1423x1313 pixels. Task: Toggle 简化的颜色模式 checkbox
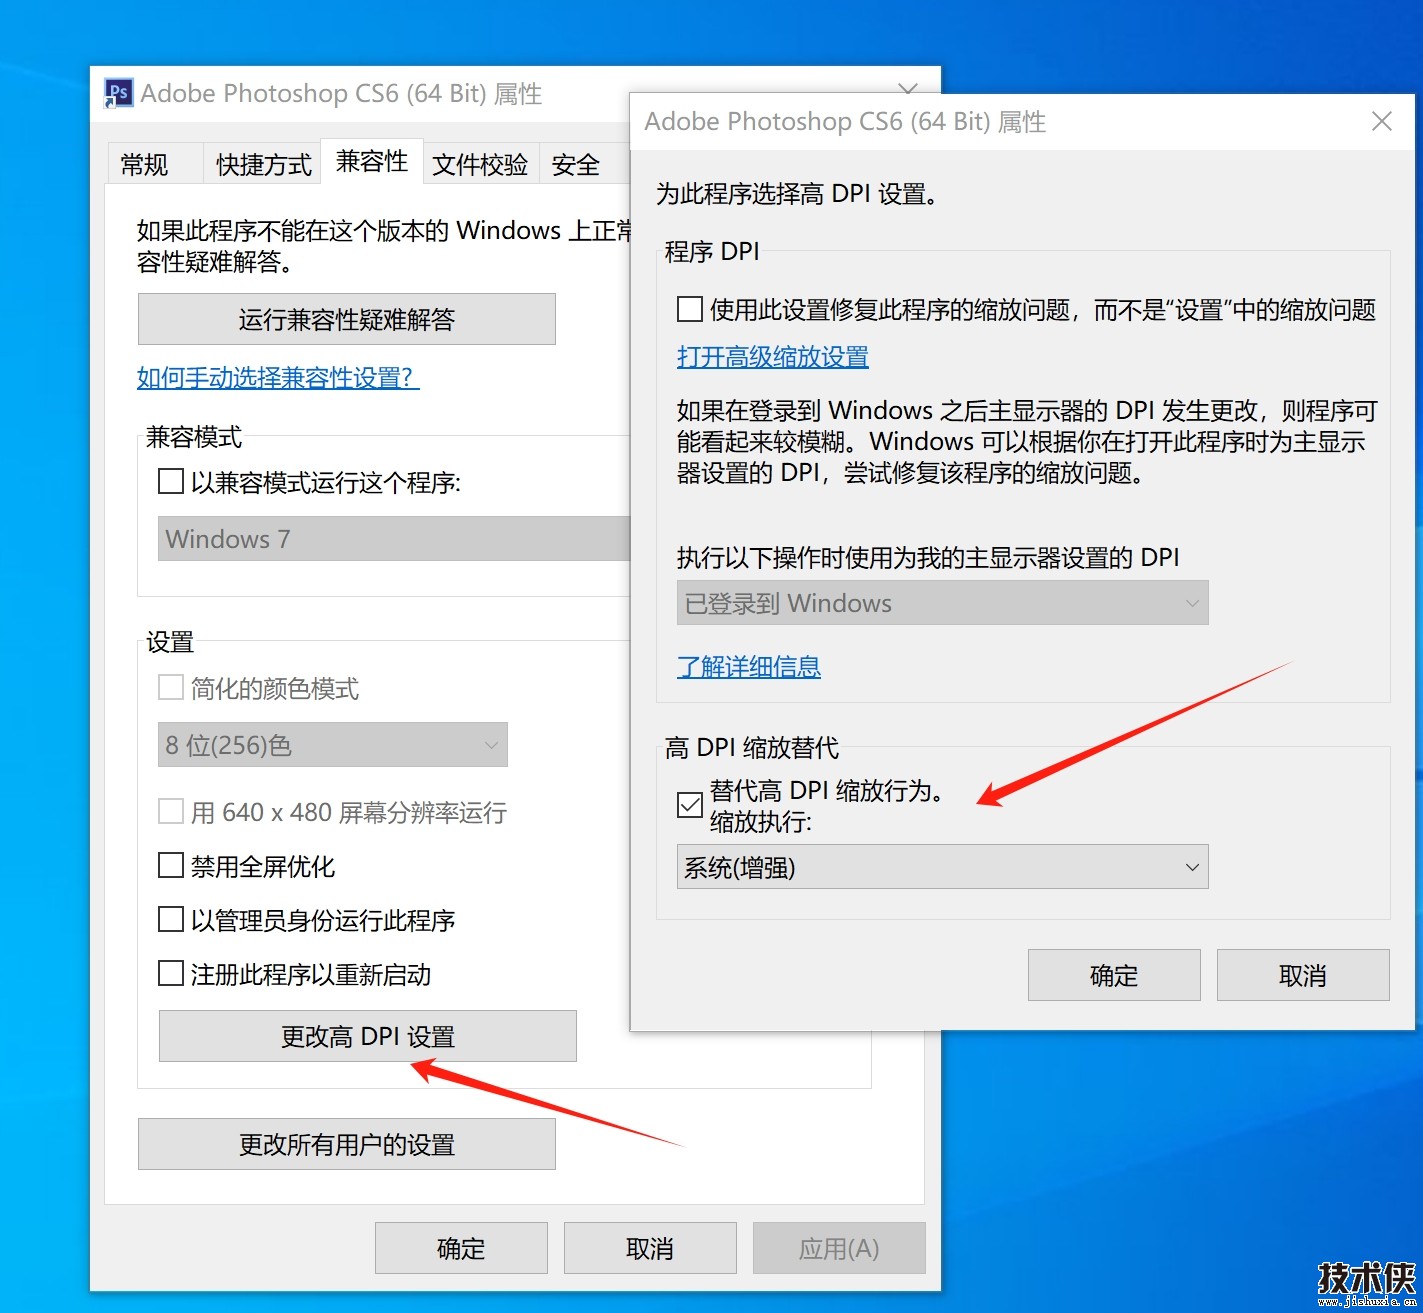(x=171, y=688)
